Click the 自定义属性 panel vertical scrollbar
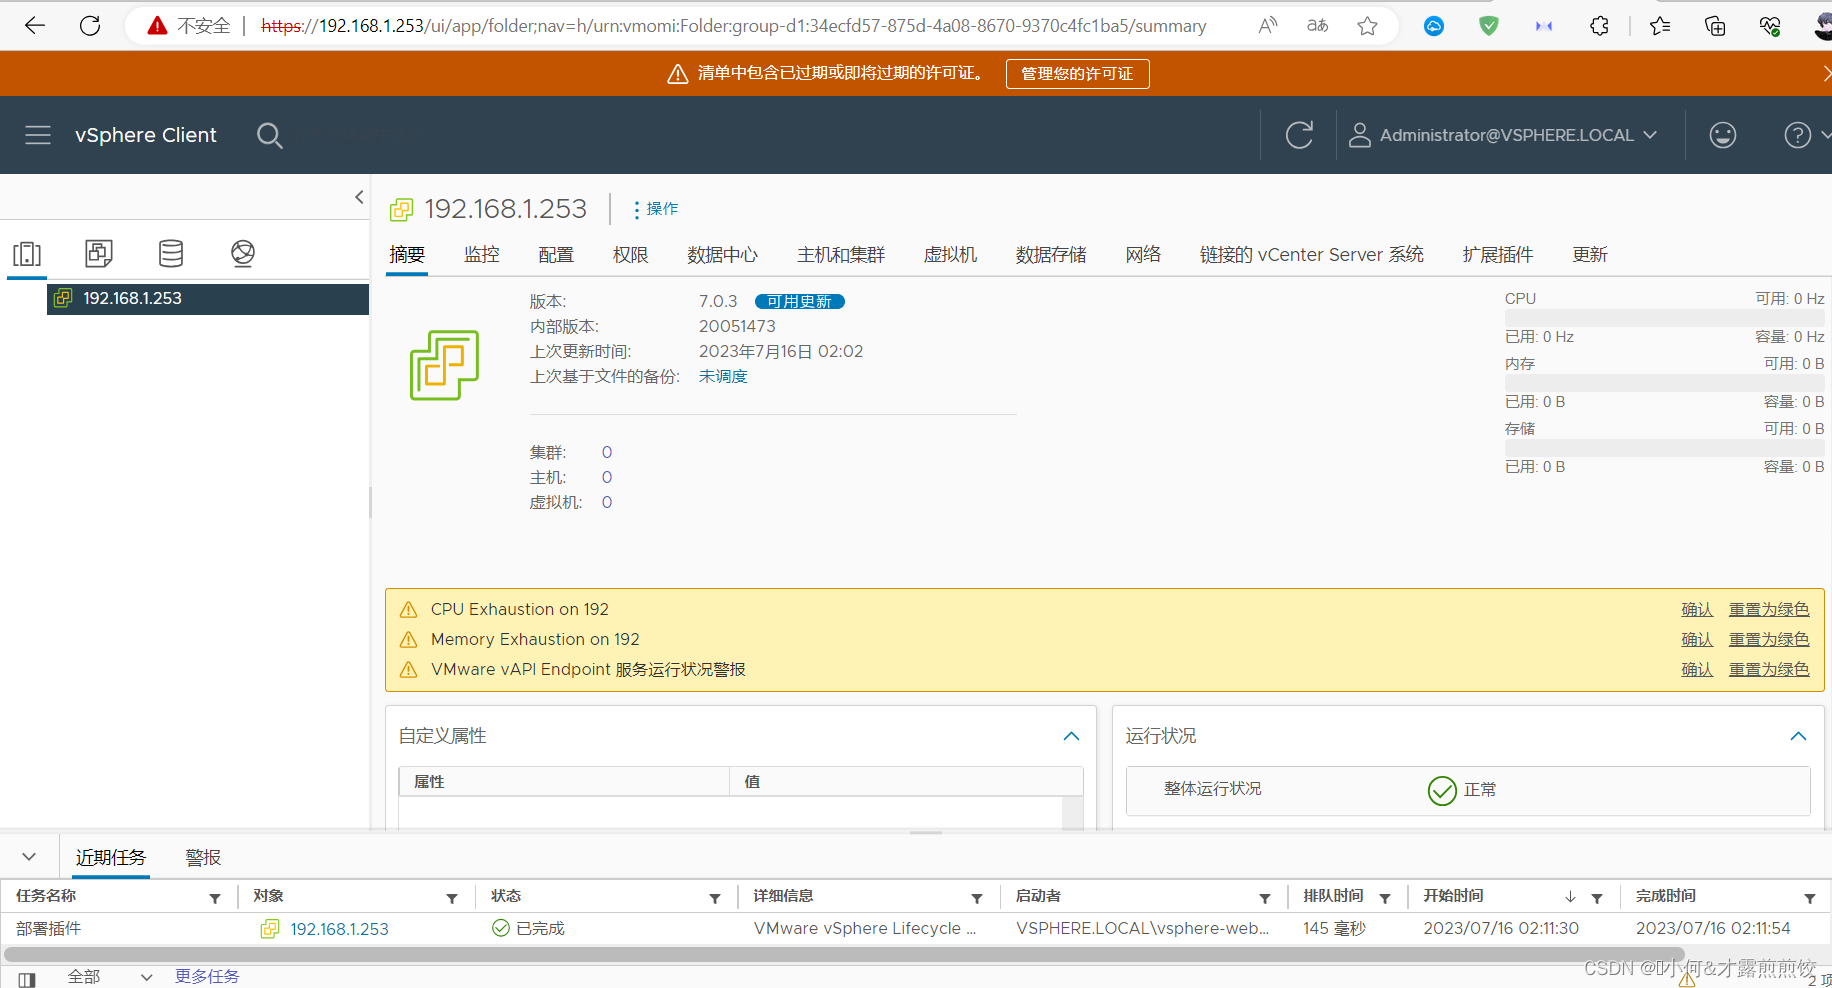The height and width of the screenshot is (988, 1832). click(x=1072, y=812)
